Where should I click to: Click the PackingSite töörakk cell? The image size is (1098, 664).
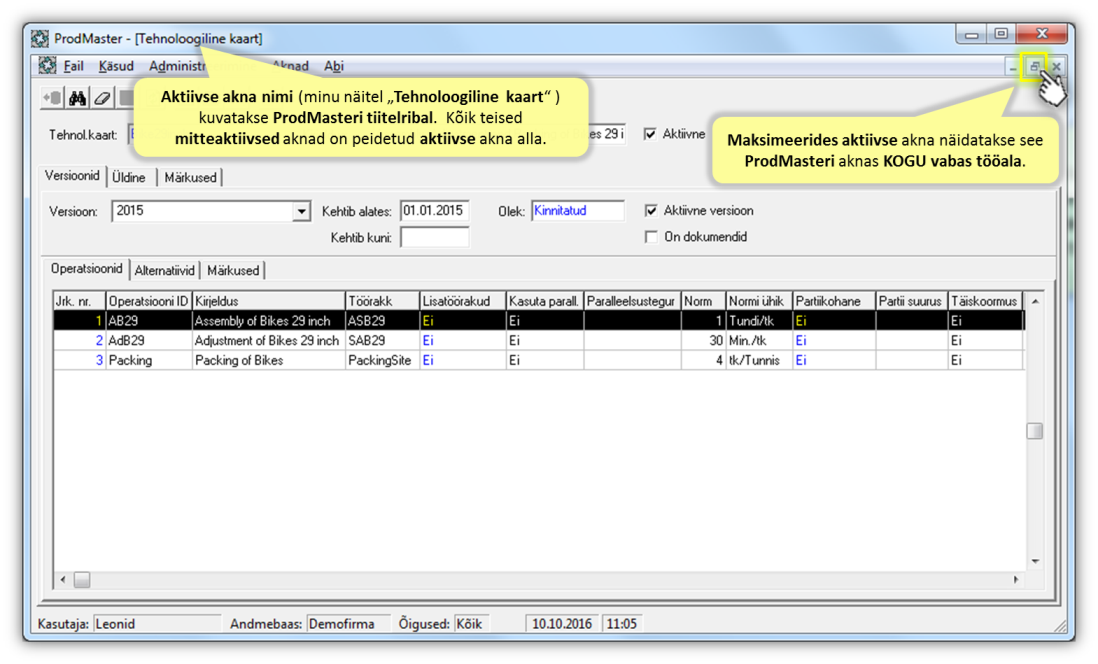[382, 360]
